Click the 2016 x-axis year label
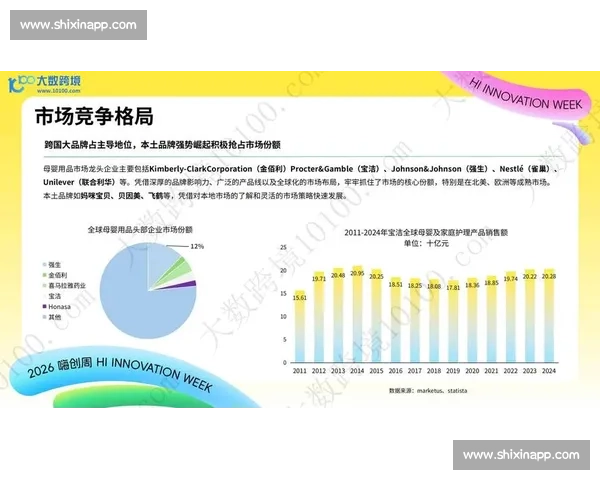The height and width of the screenshot is (480, 600). coord(395,371)
